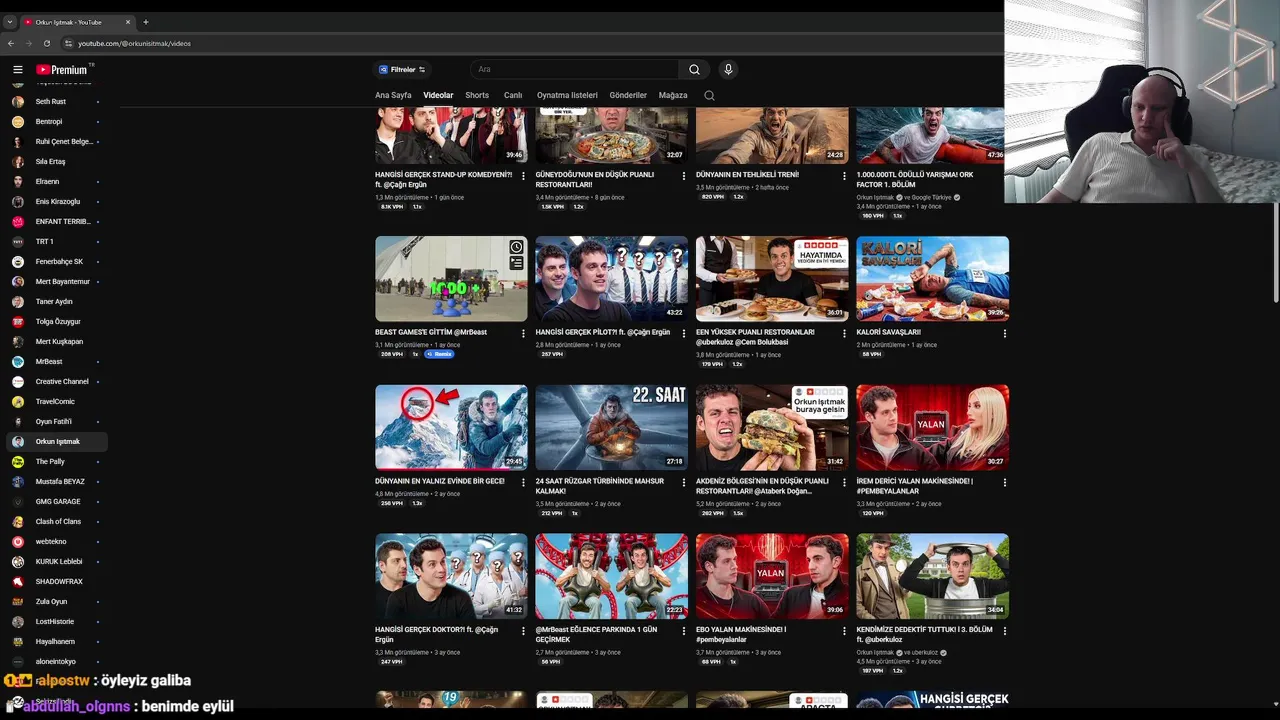Play the KALORİ SAVAŞLARI thumbnail
The width and height of the screenshot is (1280, 720).
932,279
